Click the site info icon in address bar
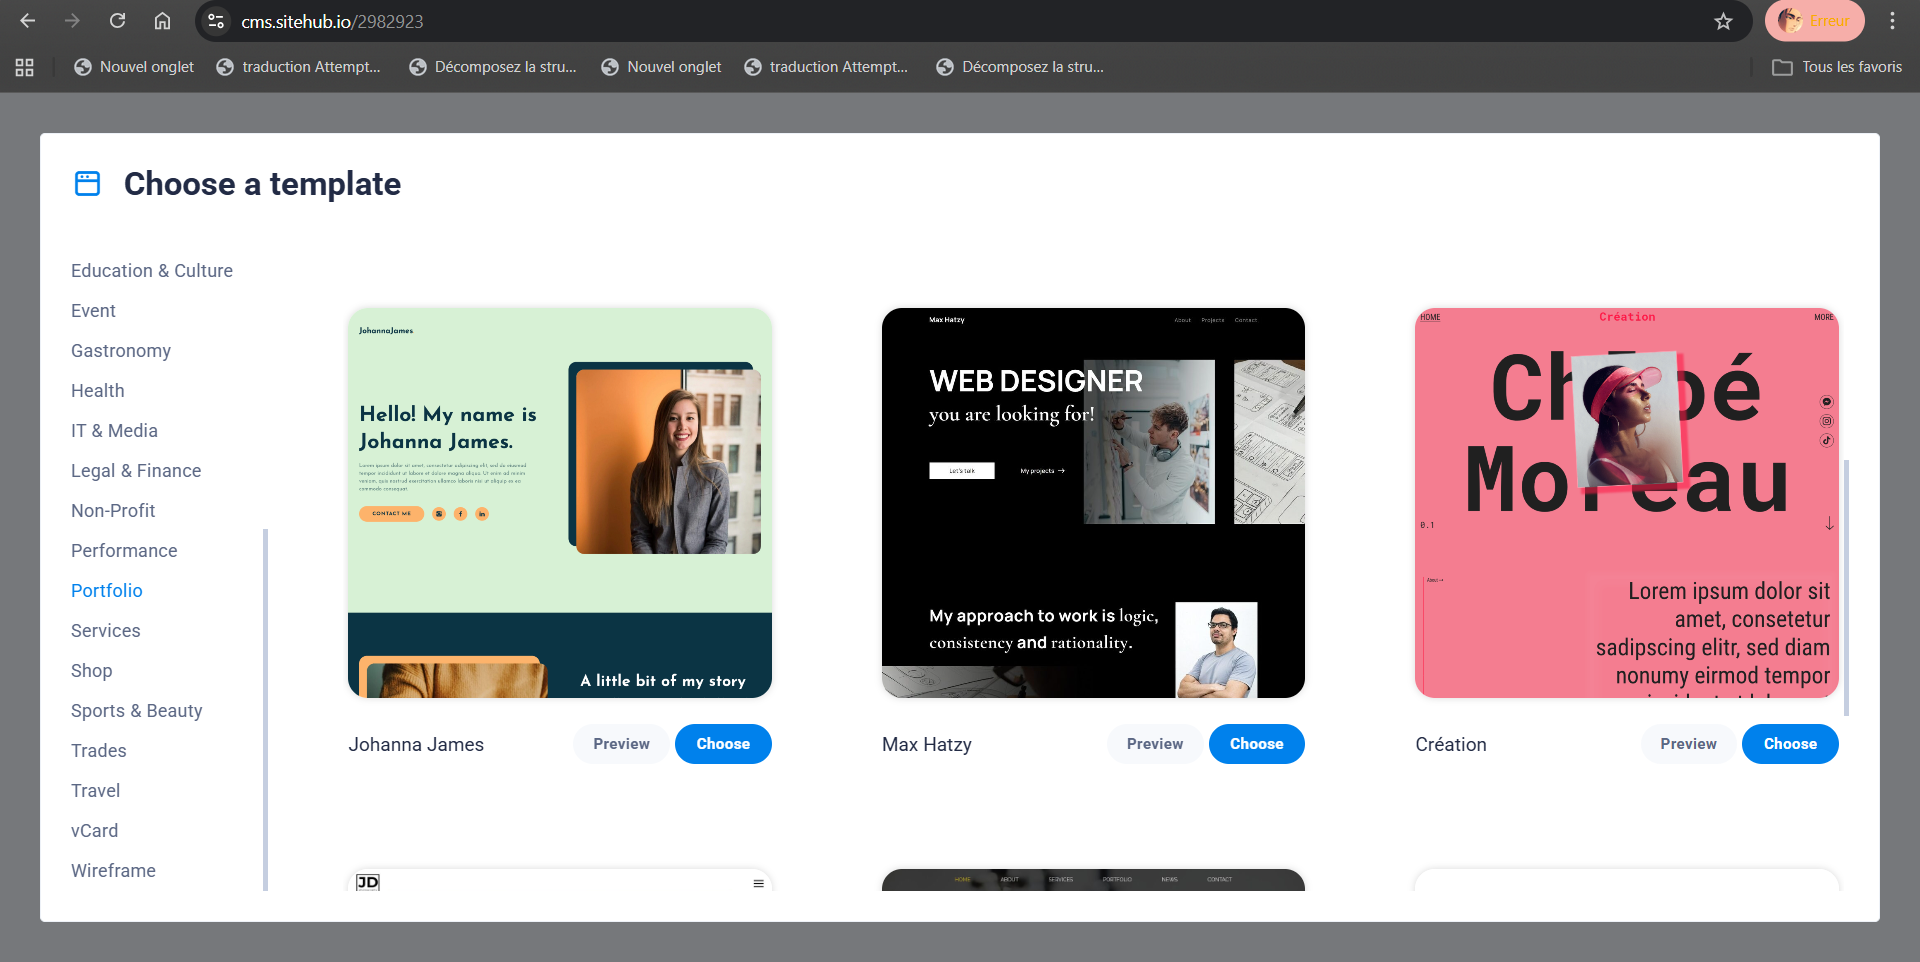This screenshot has height=962, width=1920. (216, 21)
